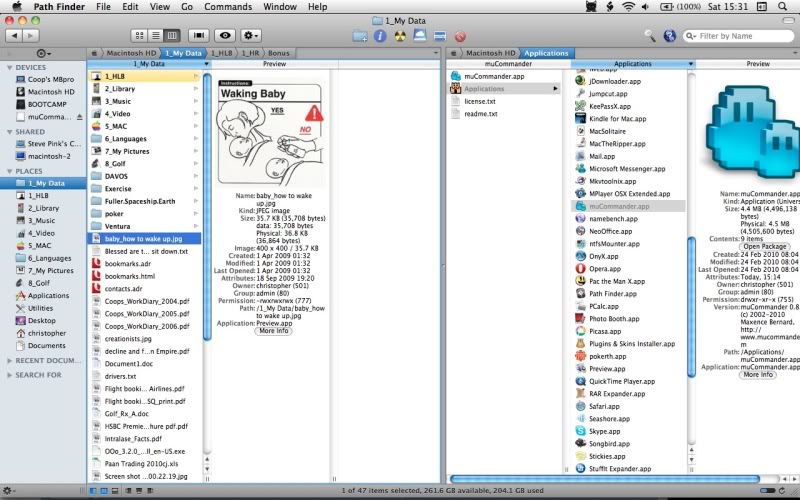
Task: Open the 6_Languages folder in 1_My Data column
Action: [144, 139]
